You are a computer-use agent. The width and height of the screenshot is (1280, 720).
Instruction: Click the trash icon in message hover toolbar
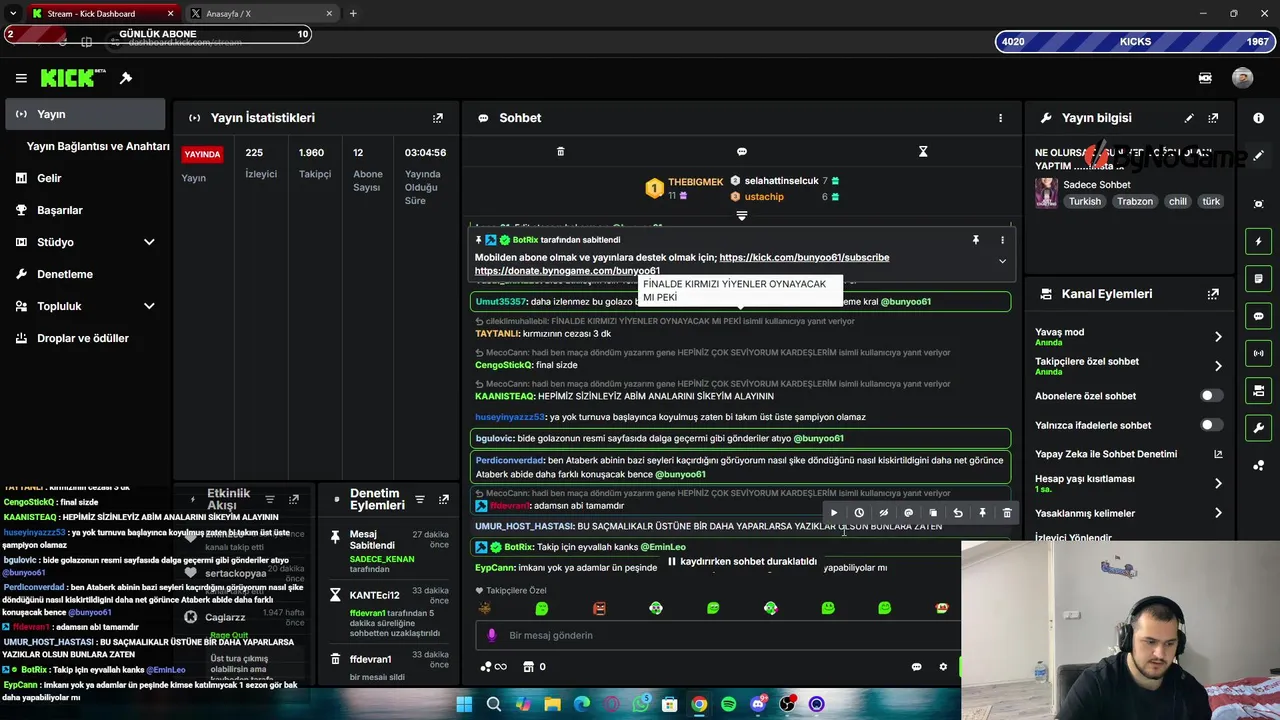point(1007,513)
